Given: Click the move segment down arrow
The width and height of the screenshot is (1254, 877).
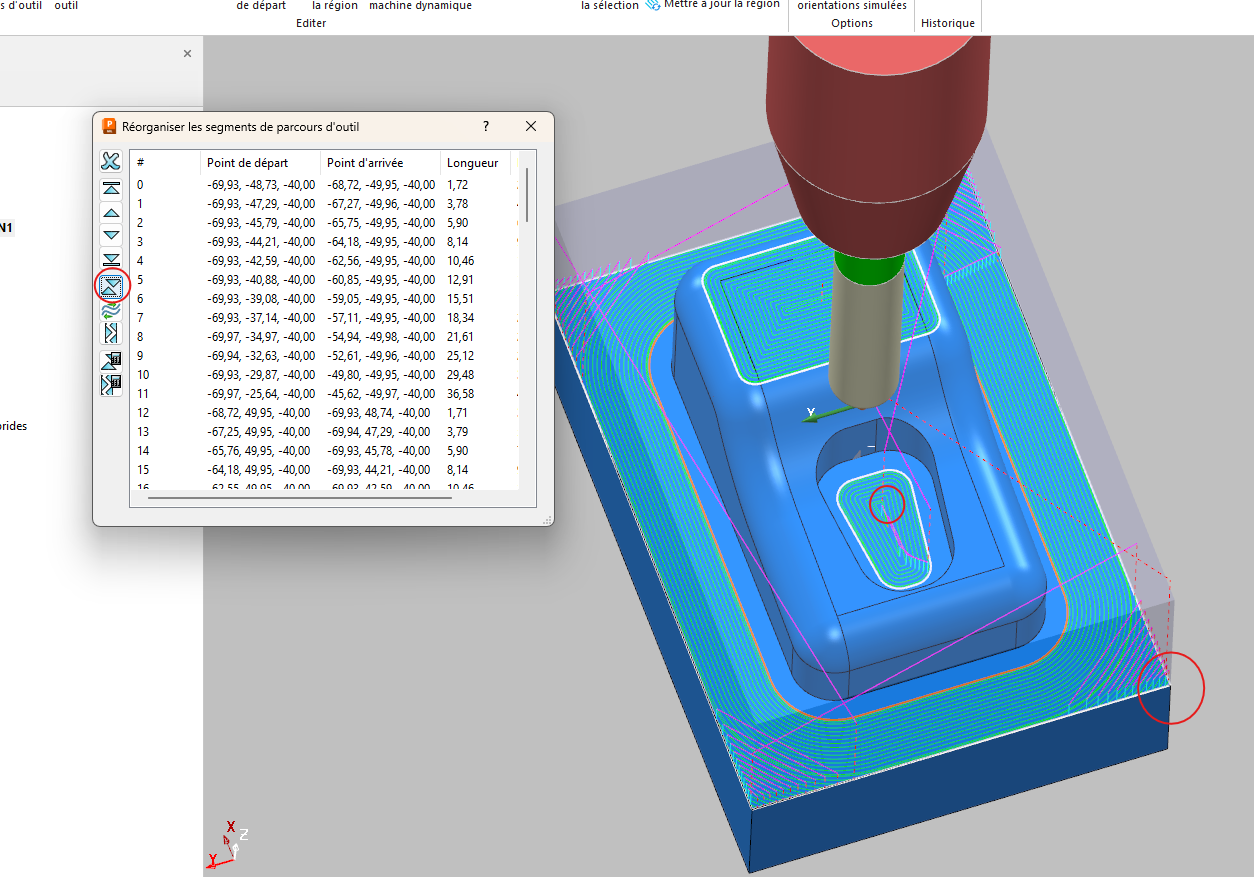Looking at the screenshot, I should (x=111, y=236).
